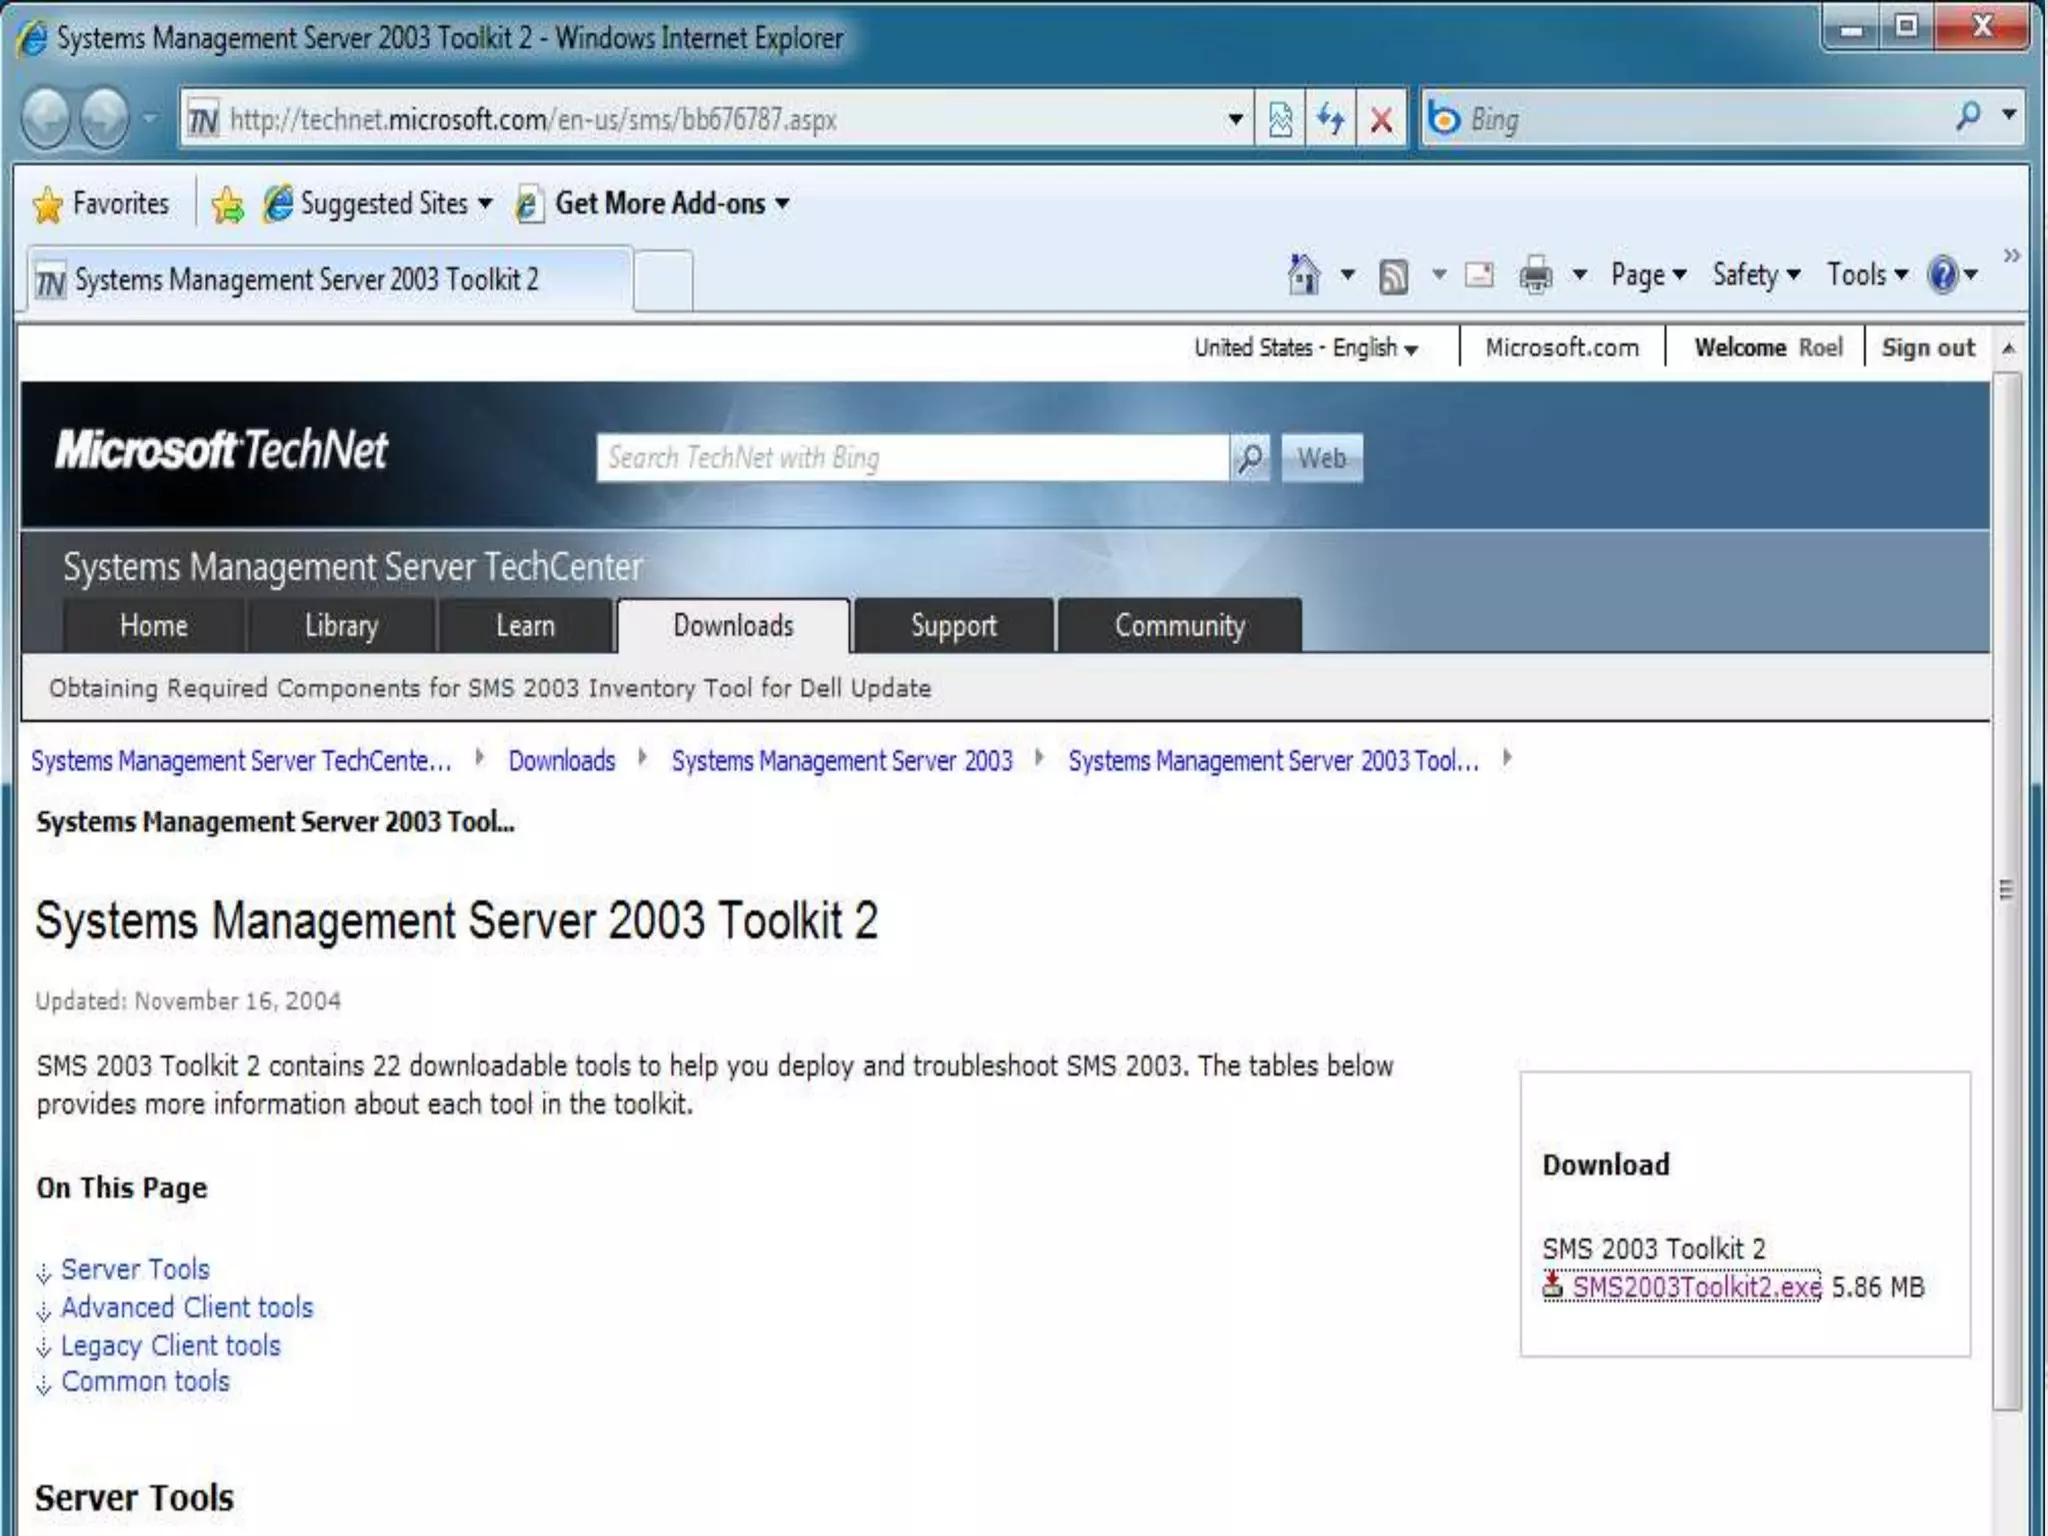Open the Learn tab
2048x1536 pixels.
coord(525,626)
